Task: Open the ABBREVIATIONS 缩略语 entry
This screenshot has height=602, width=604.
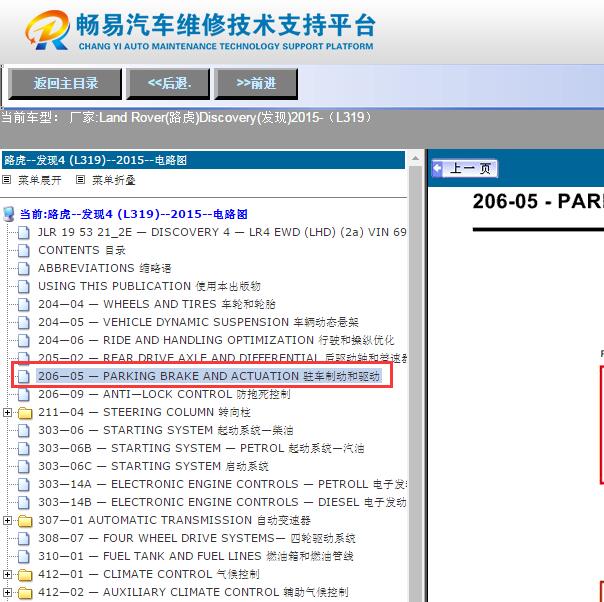Action: point(105,268)
